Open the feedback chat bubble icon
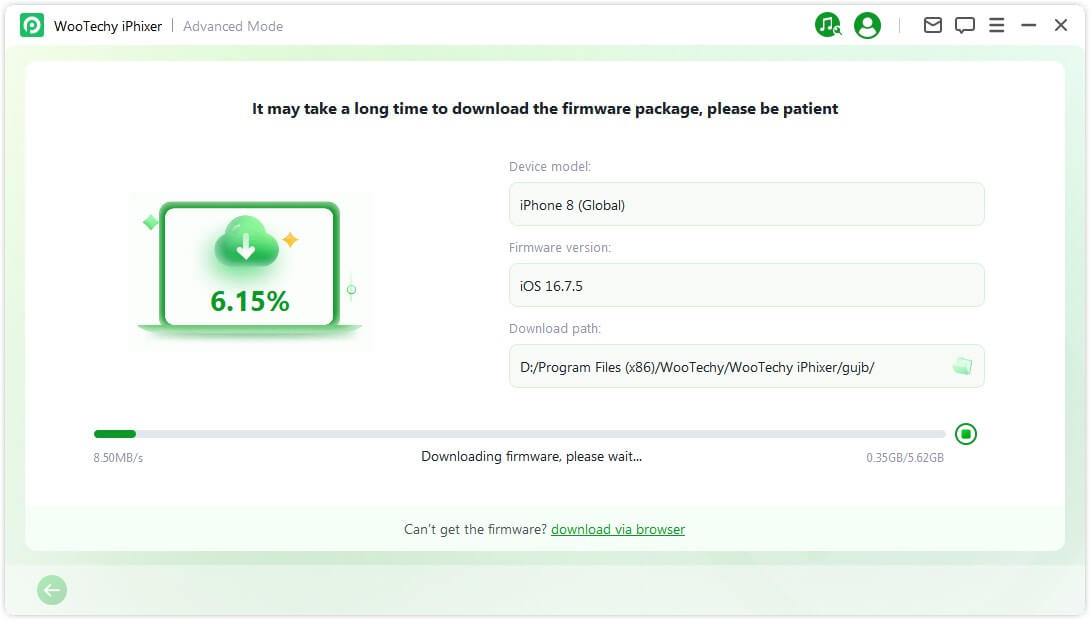 coord(965,26)
